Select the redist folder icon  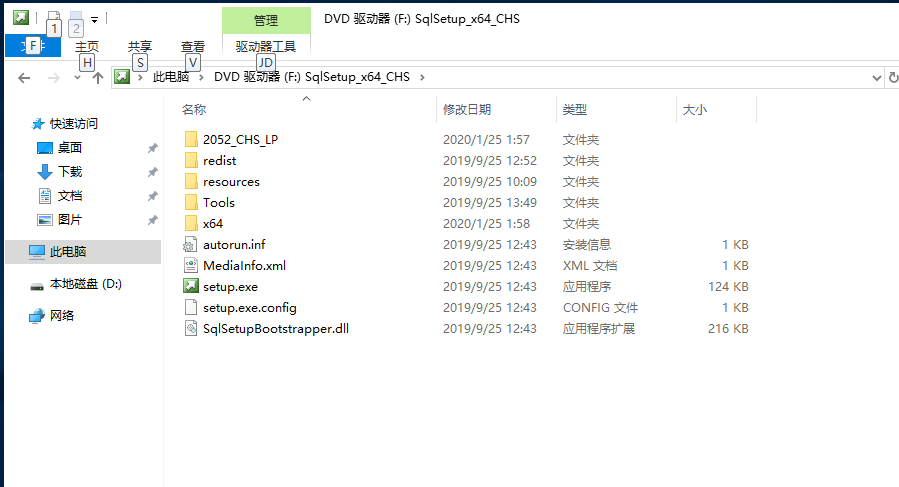(x=191, y=161)
